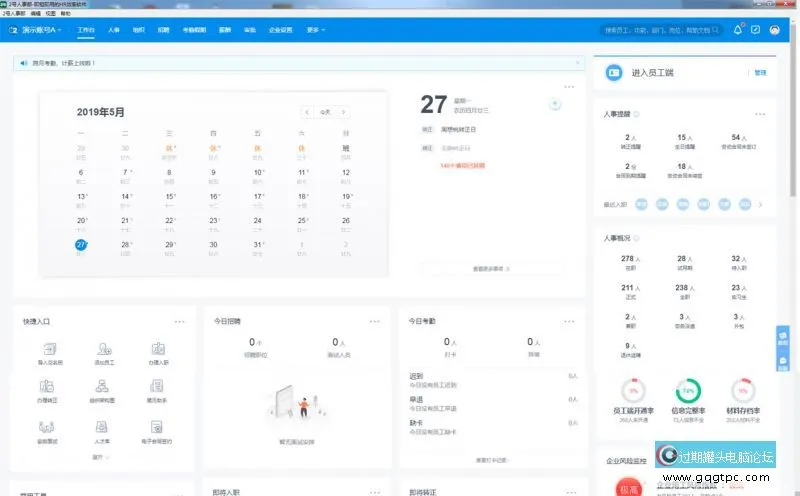Click the info icon beside 人事提醒
The image size is (800, 496).
[636, 114]
